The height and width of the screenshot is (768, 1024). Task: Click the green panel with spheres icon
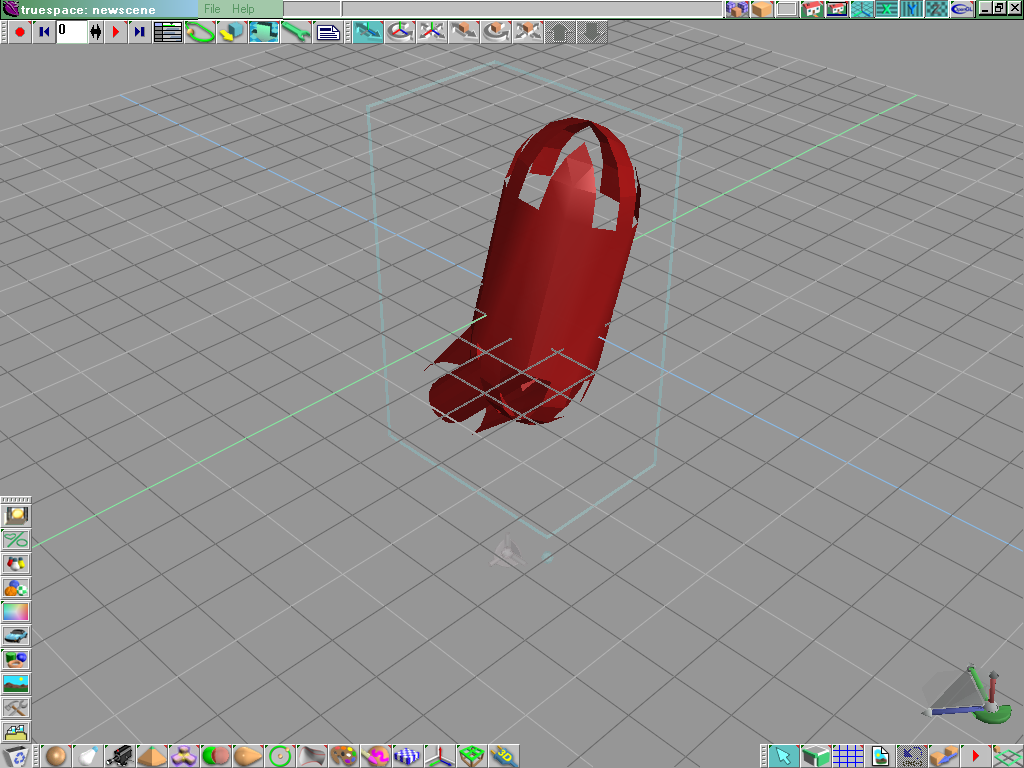click(x=16, y=660)
